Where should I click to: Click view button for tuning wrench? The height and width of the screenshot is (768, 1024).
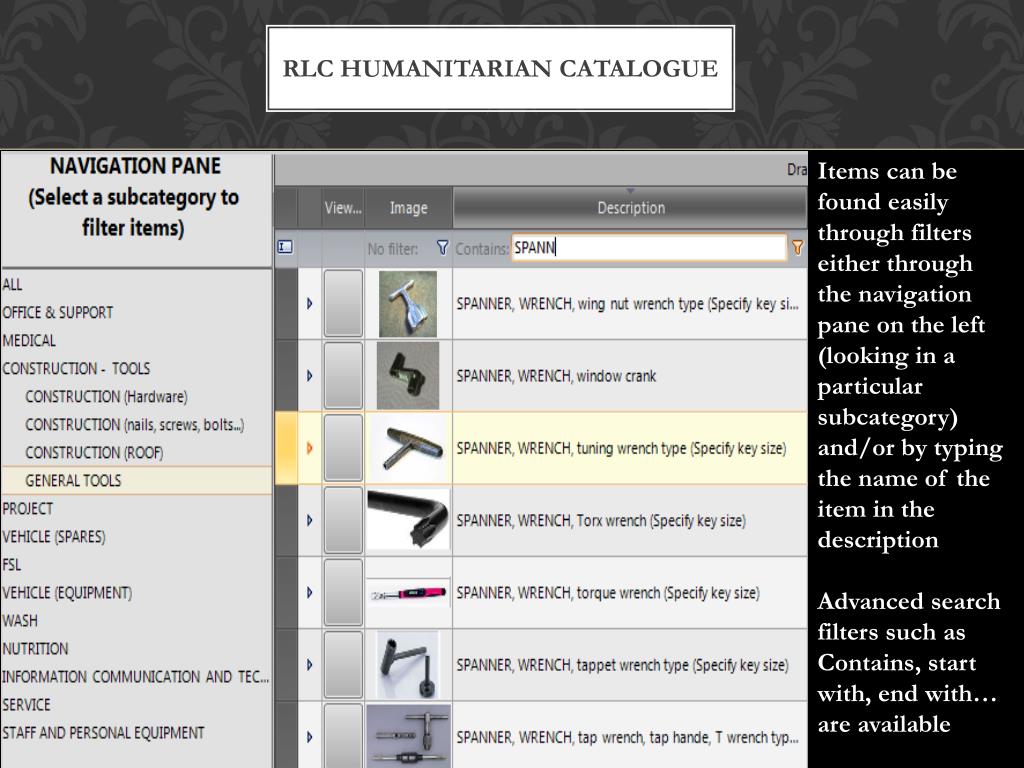[344, 448]
